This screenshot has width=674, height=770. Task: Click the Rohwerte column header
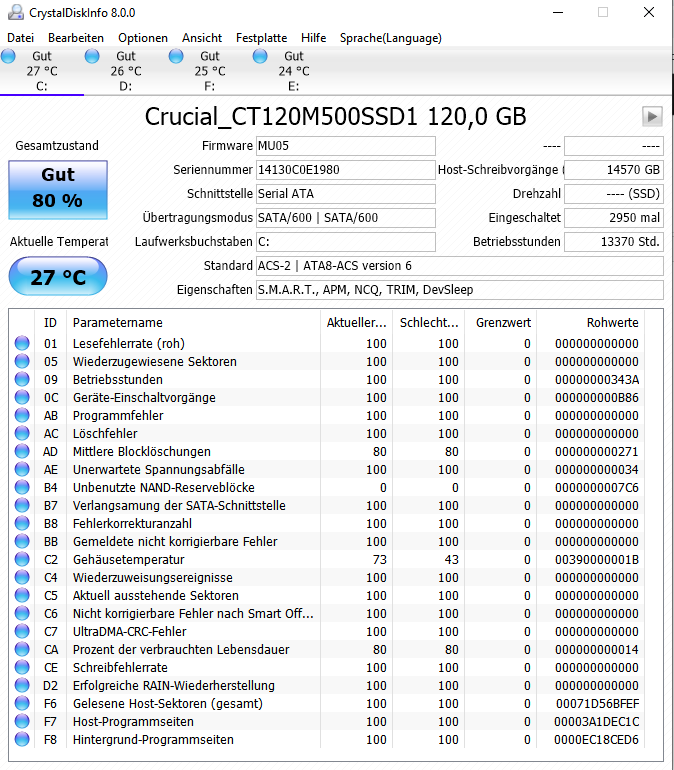pos(591,323)
